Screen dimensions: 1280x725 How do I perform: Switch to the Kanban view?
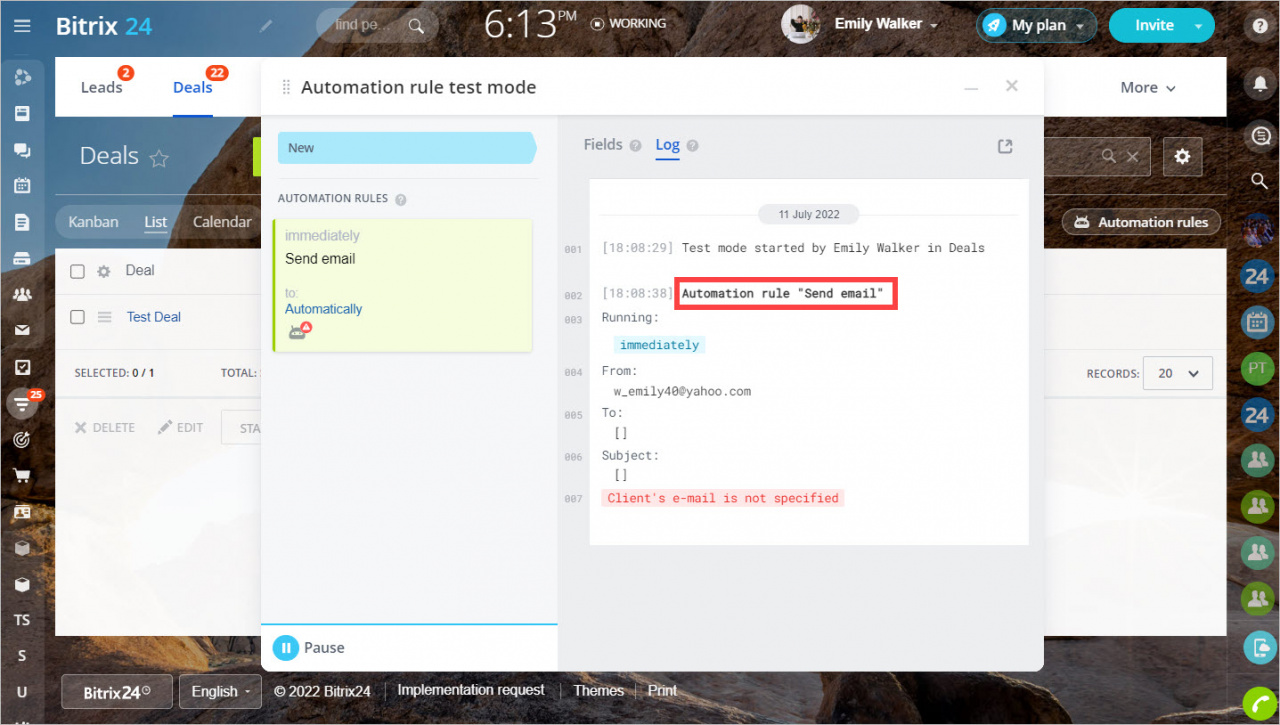click(93, 222)
